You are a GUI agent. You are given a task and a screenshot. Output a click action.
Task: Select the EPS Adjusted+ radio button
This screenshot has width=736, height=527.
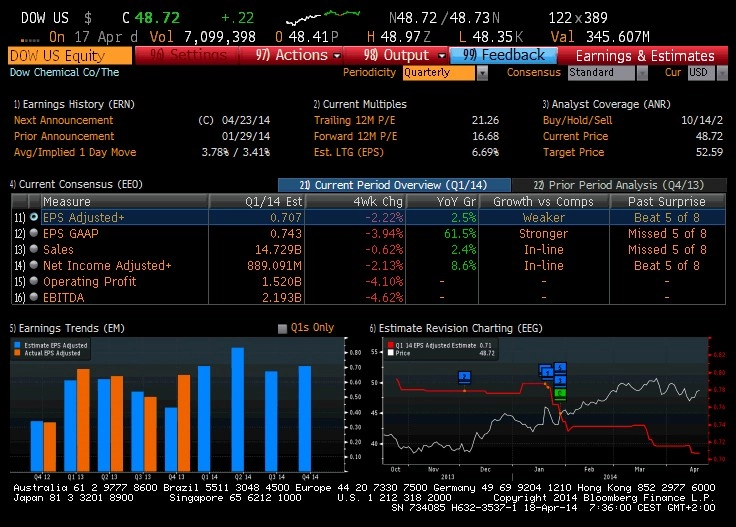[x=34, y=217]
